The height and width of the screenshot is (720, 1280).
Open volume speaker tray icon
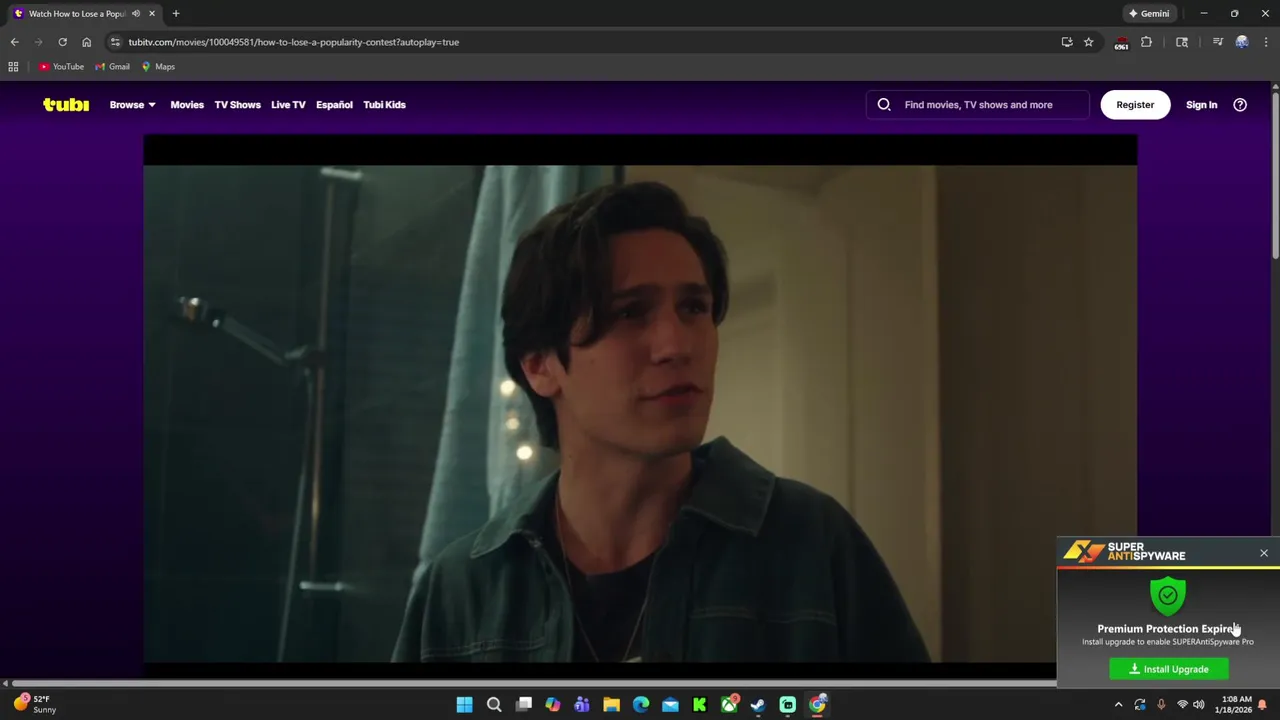click(1199, 705)
